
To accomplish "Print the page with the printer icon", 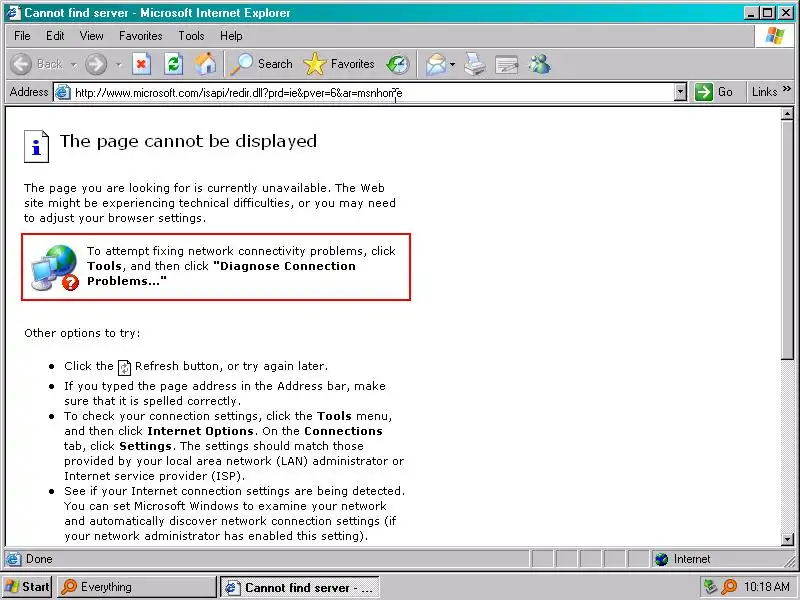I will [475, 64].
